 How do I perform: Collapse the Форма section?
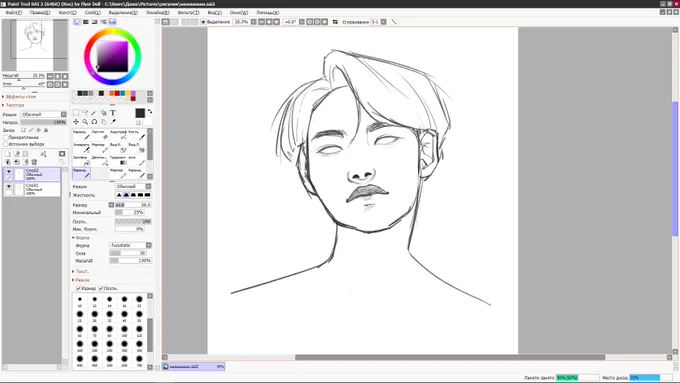point(81,238)
